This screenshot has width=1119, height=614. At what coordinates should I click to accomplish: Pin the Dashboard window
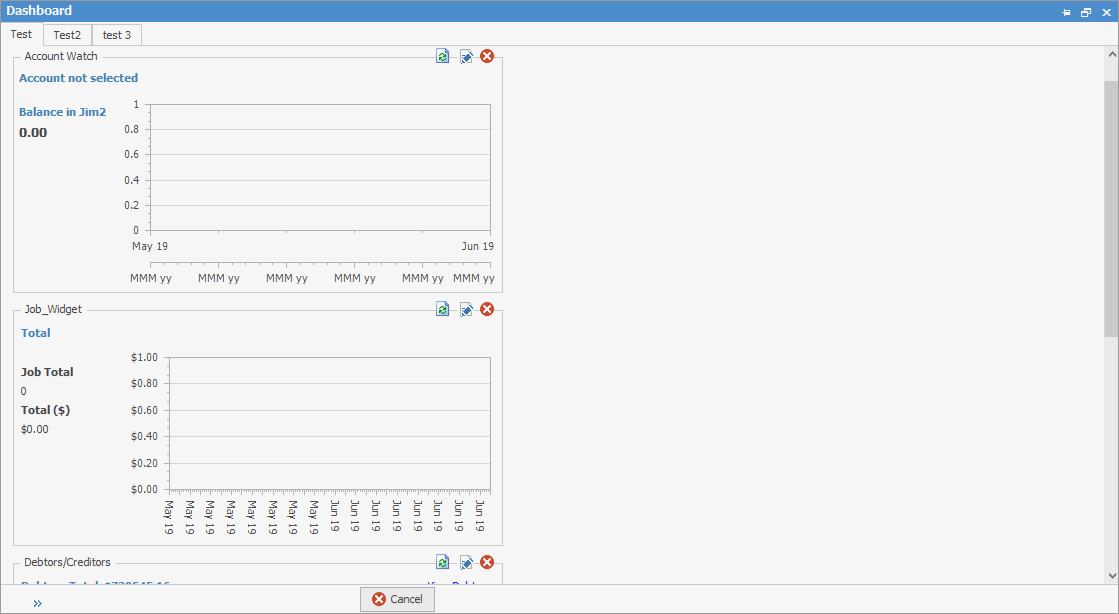click(1066, 12)
